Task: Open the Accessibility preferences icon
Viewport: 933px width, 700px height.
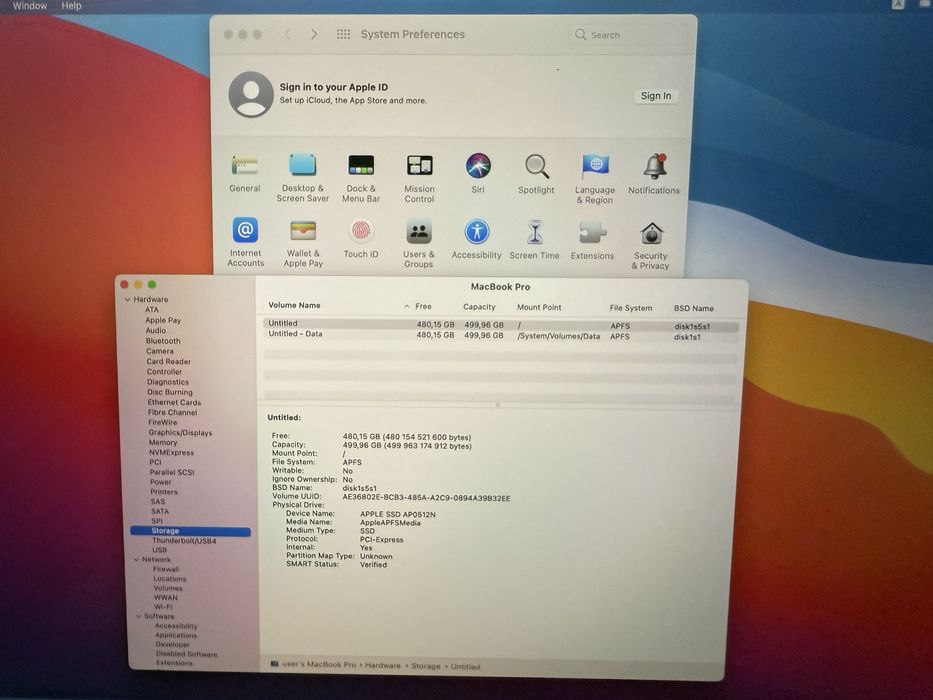Action: pos(477,233)
